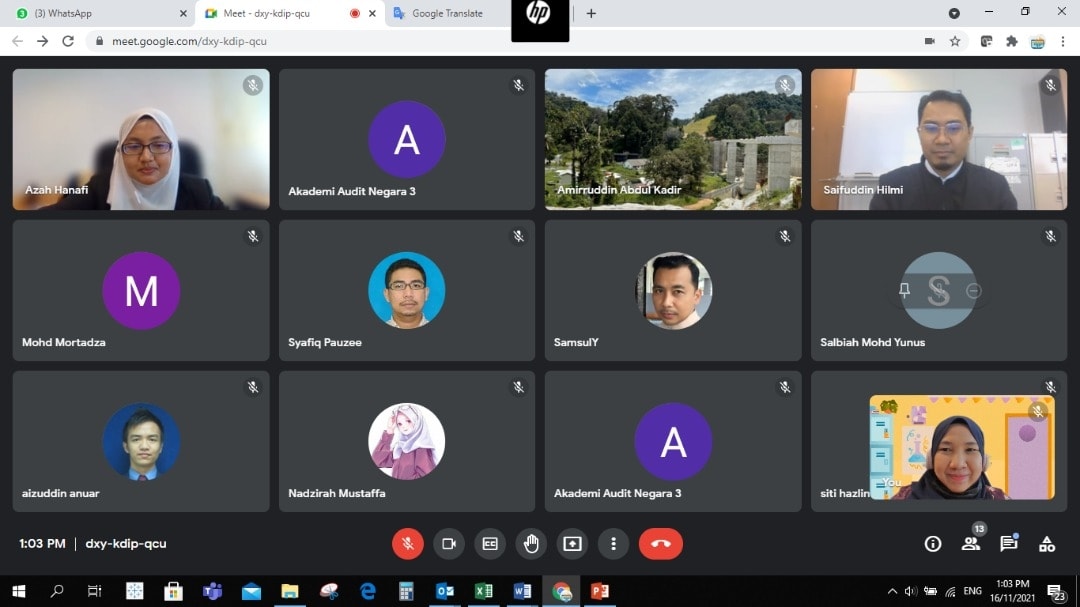Remove Salbiah Mohd Yunus from the call
The image size is (1080, 607).
click(973, 291)
